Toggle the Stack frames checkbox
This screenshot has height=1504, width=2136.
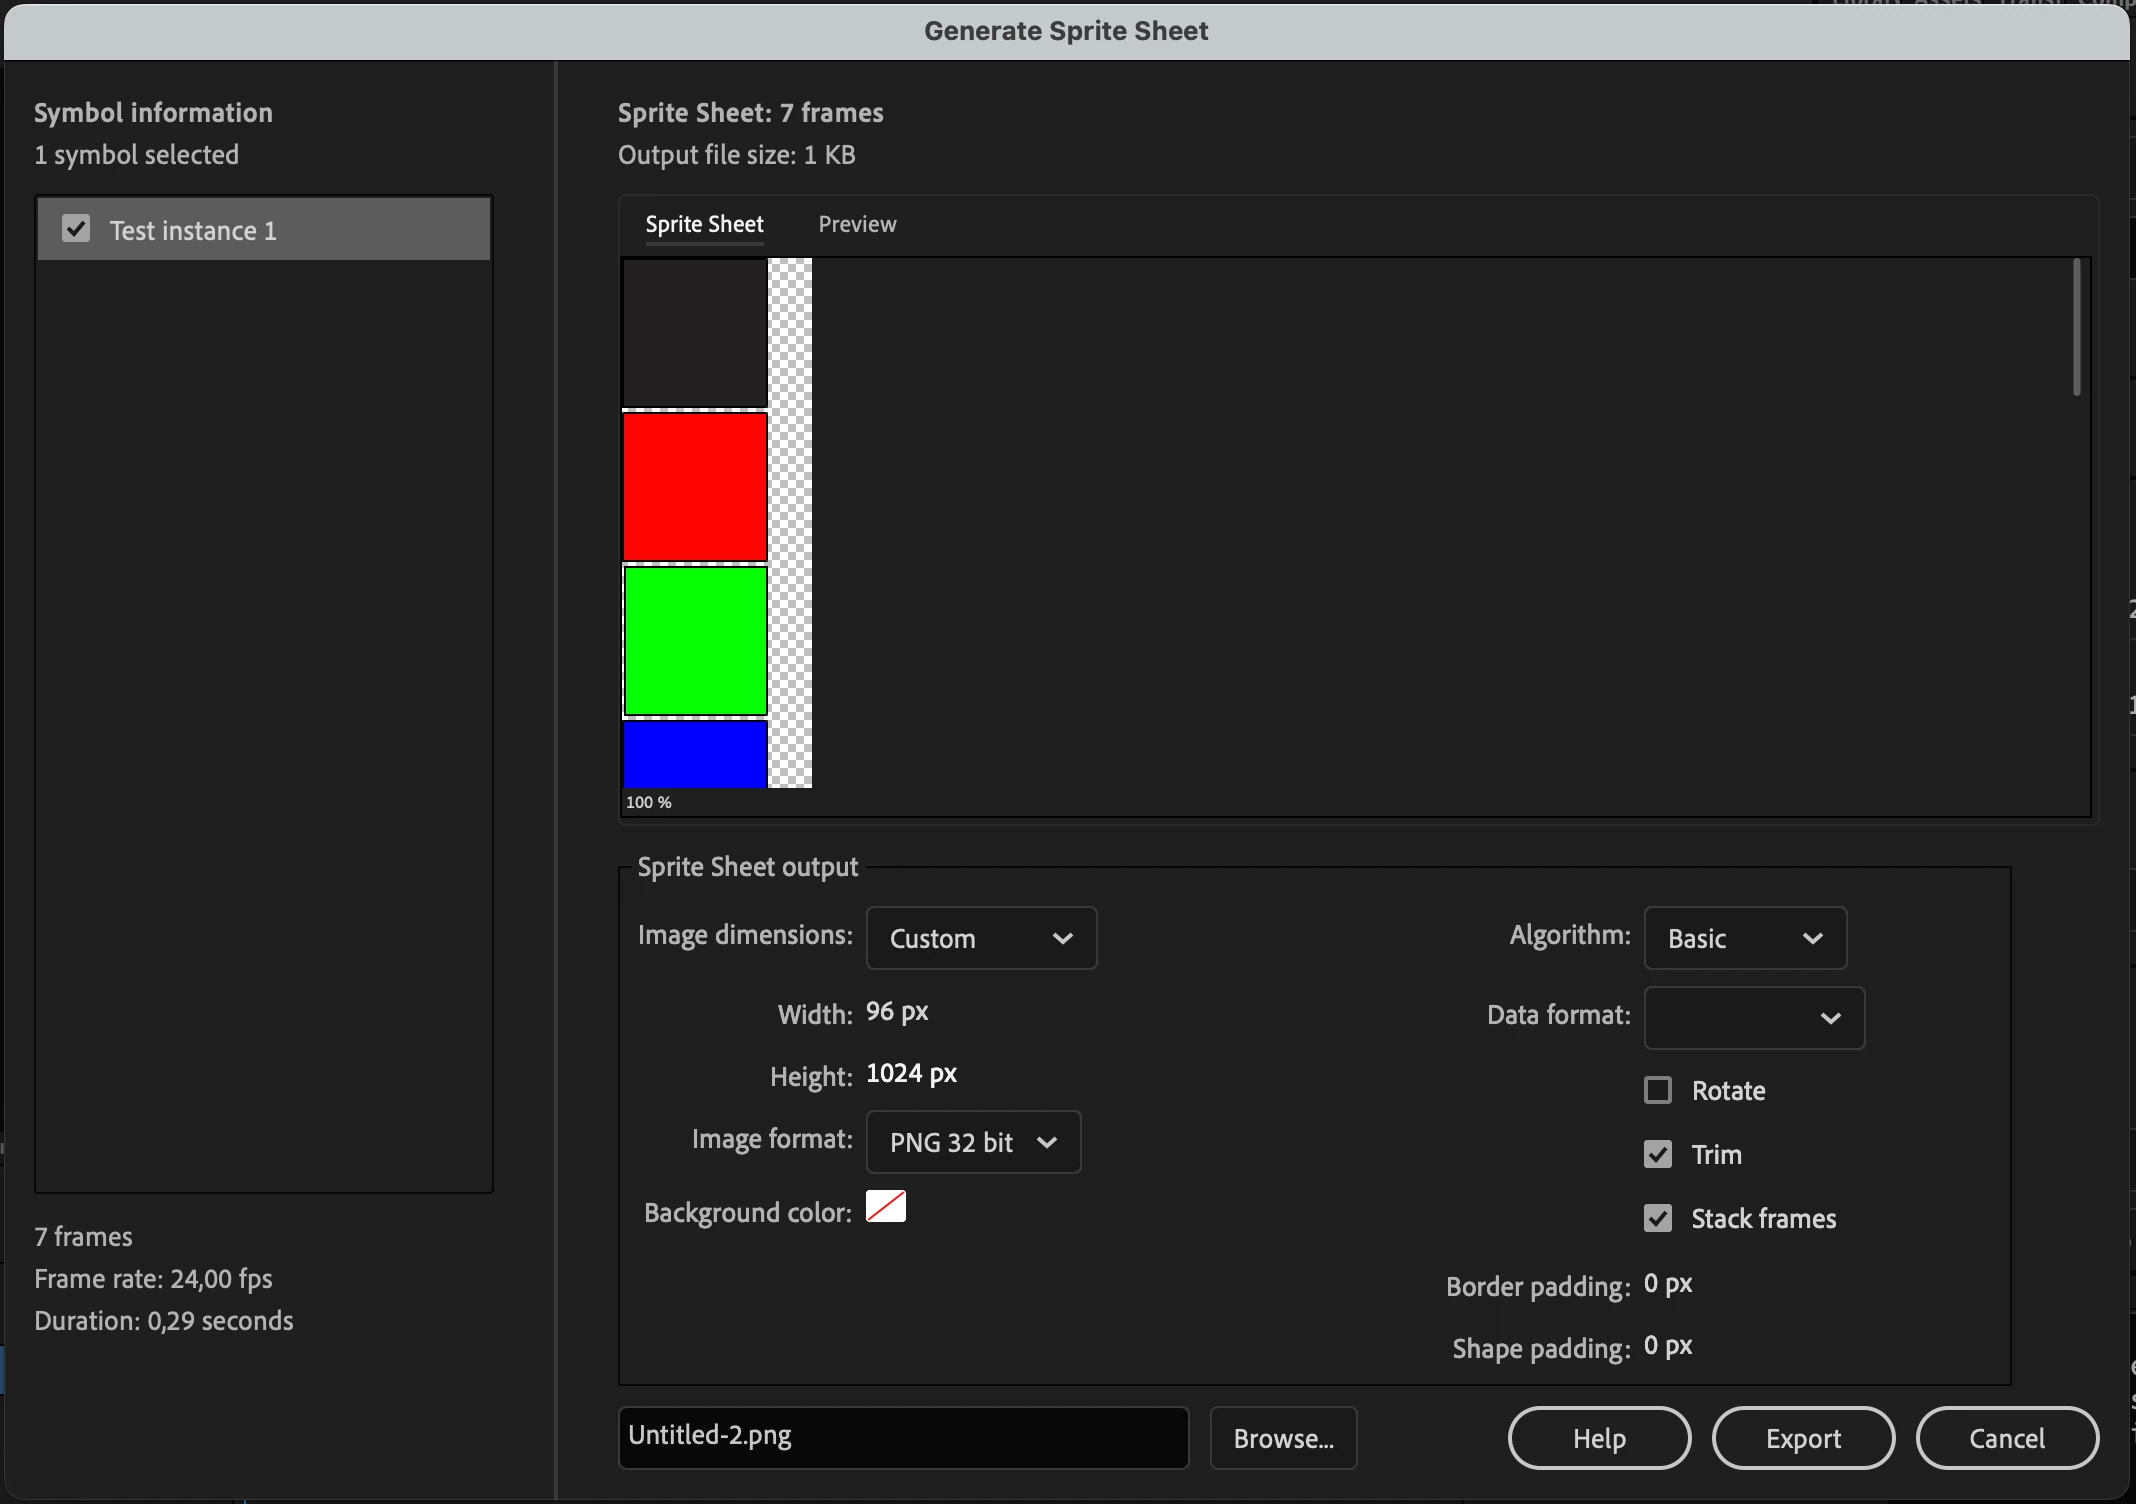(x=1658, y=1218)
